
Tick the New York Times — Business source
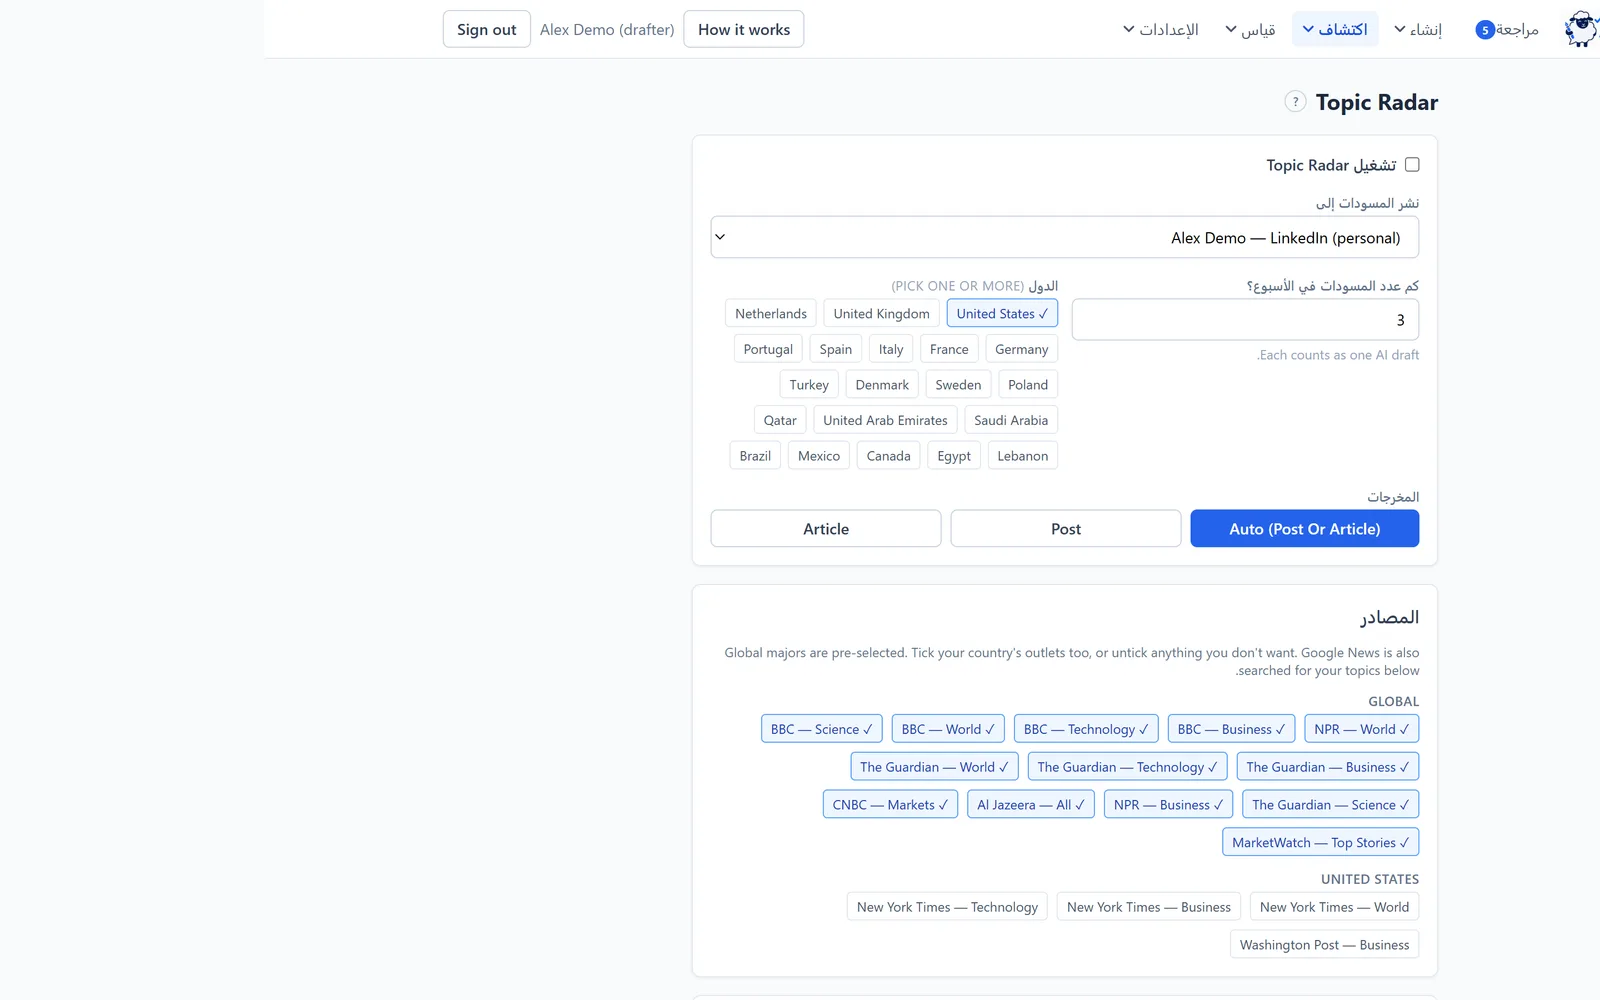[1149, 907]
